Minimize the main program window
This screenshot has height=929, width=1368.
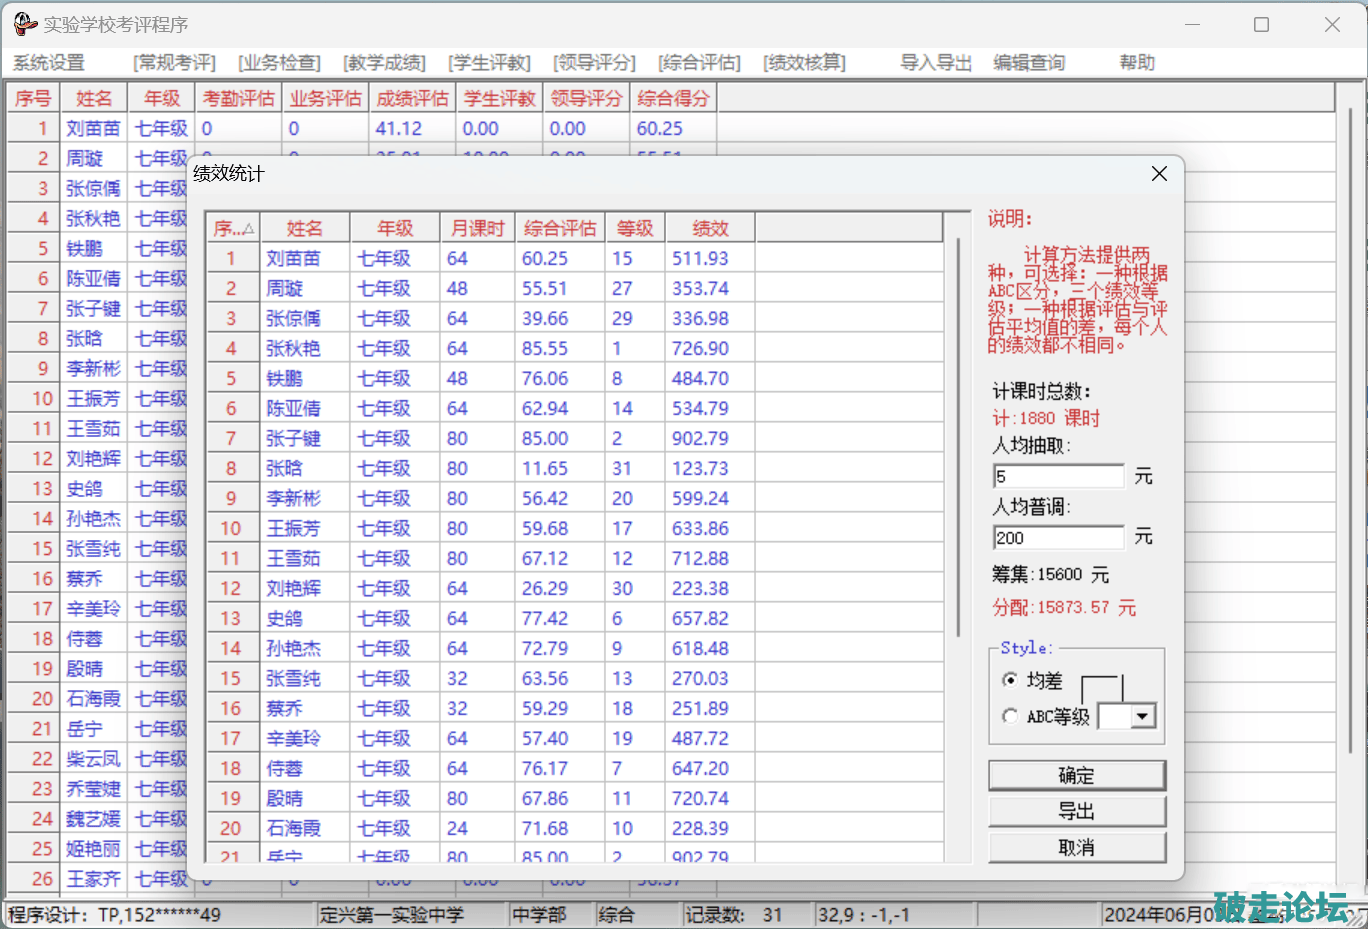pos(1192,25)
